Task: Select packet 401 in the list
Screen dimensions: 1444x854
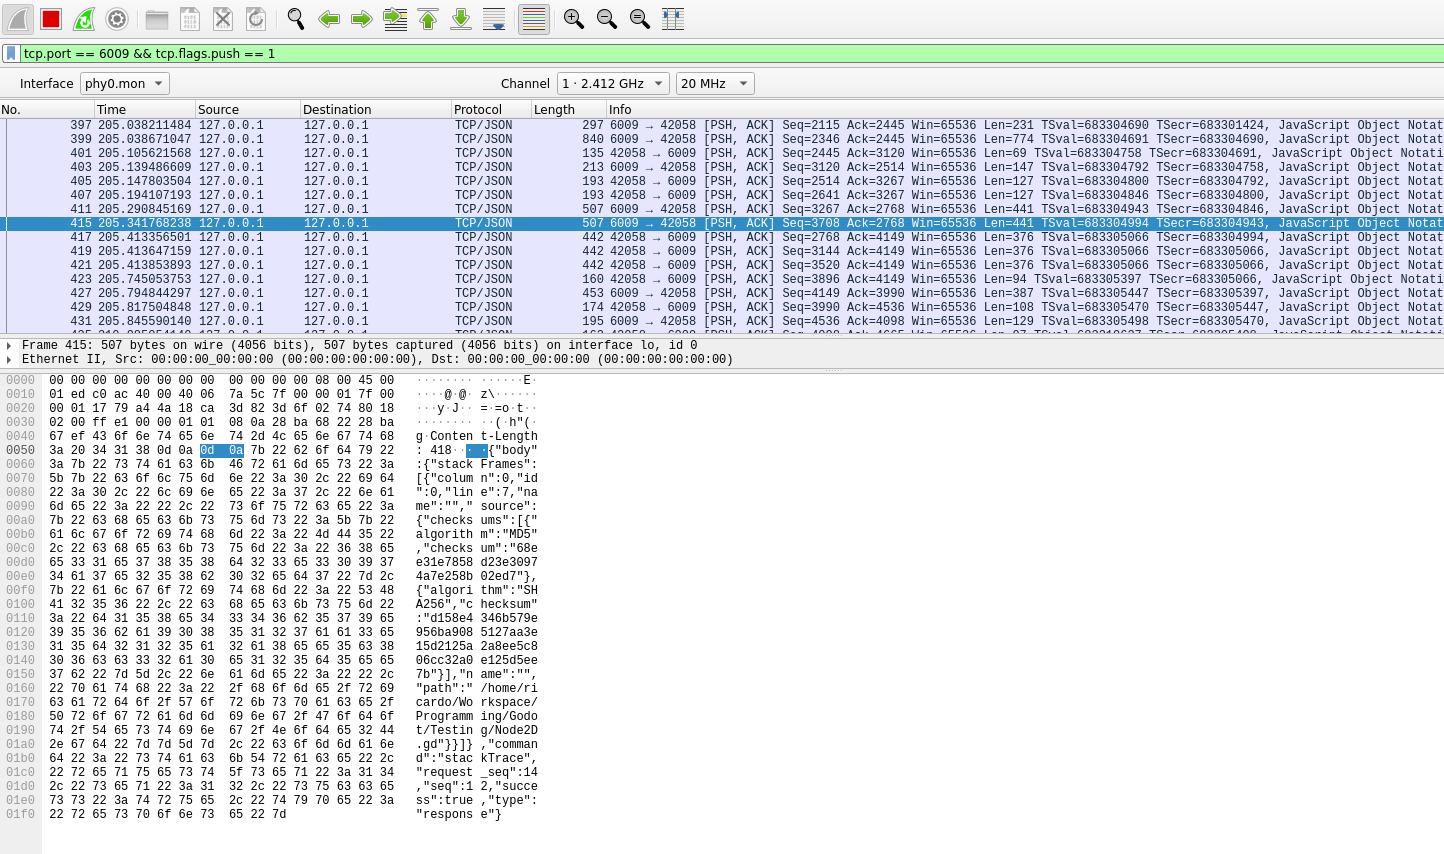Action: pos(722,154)
